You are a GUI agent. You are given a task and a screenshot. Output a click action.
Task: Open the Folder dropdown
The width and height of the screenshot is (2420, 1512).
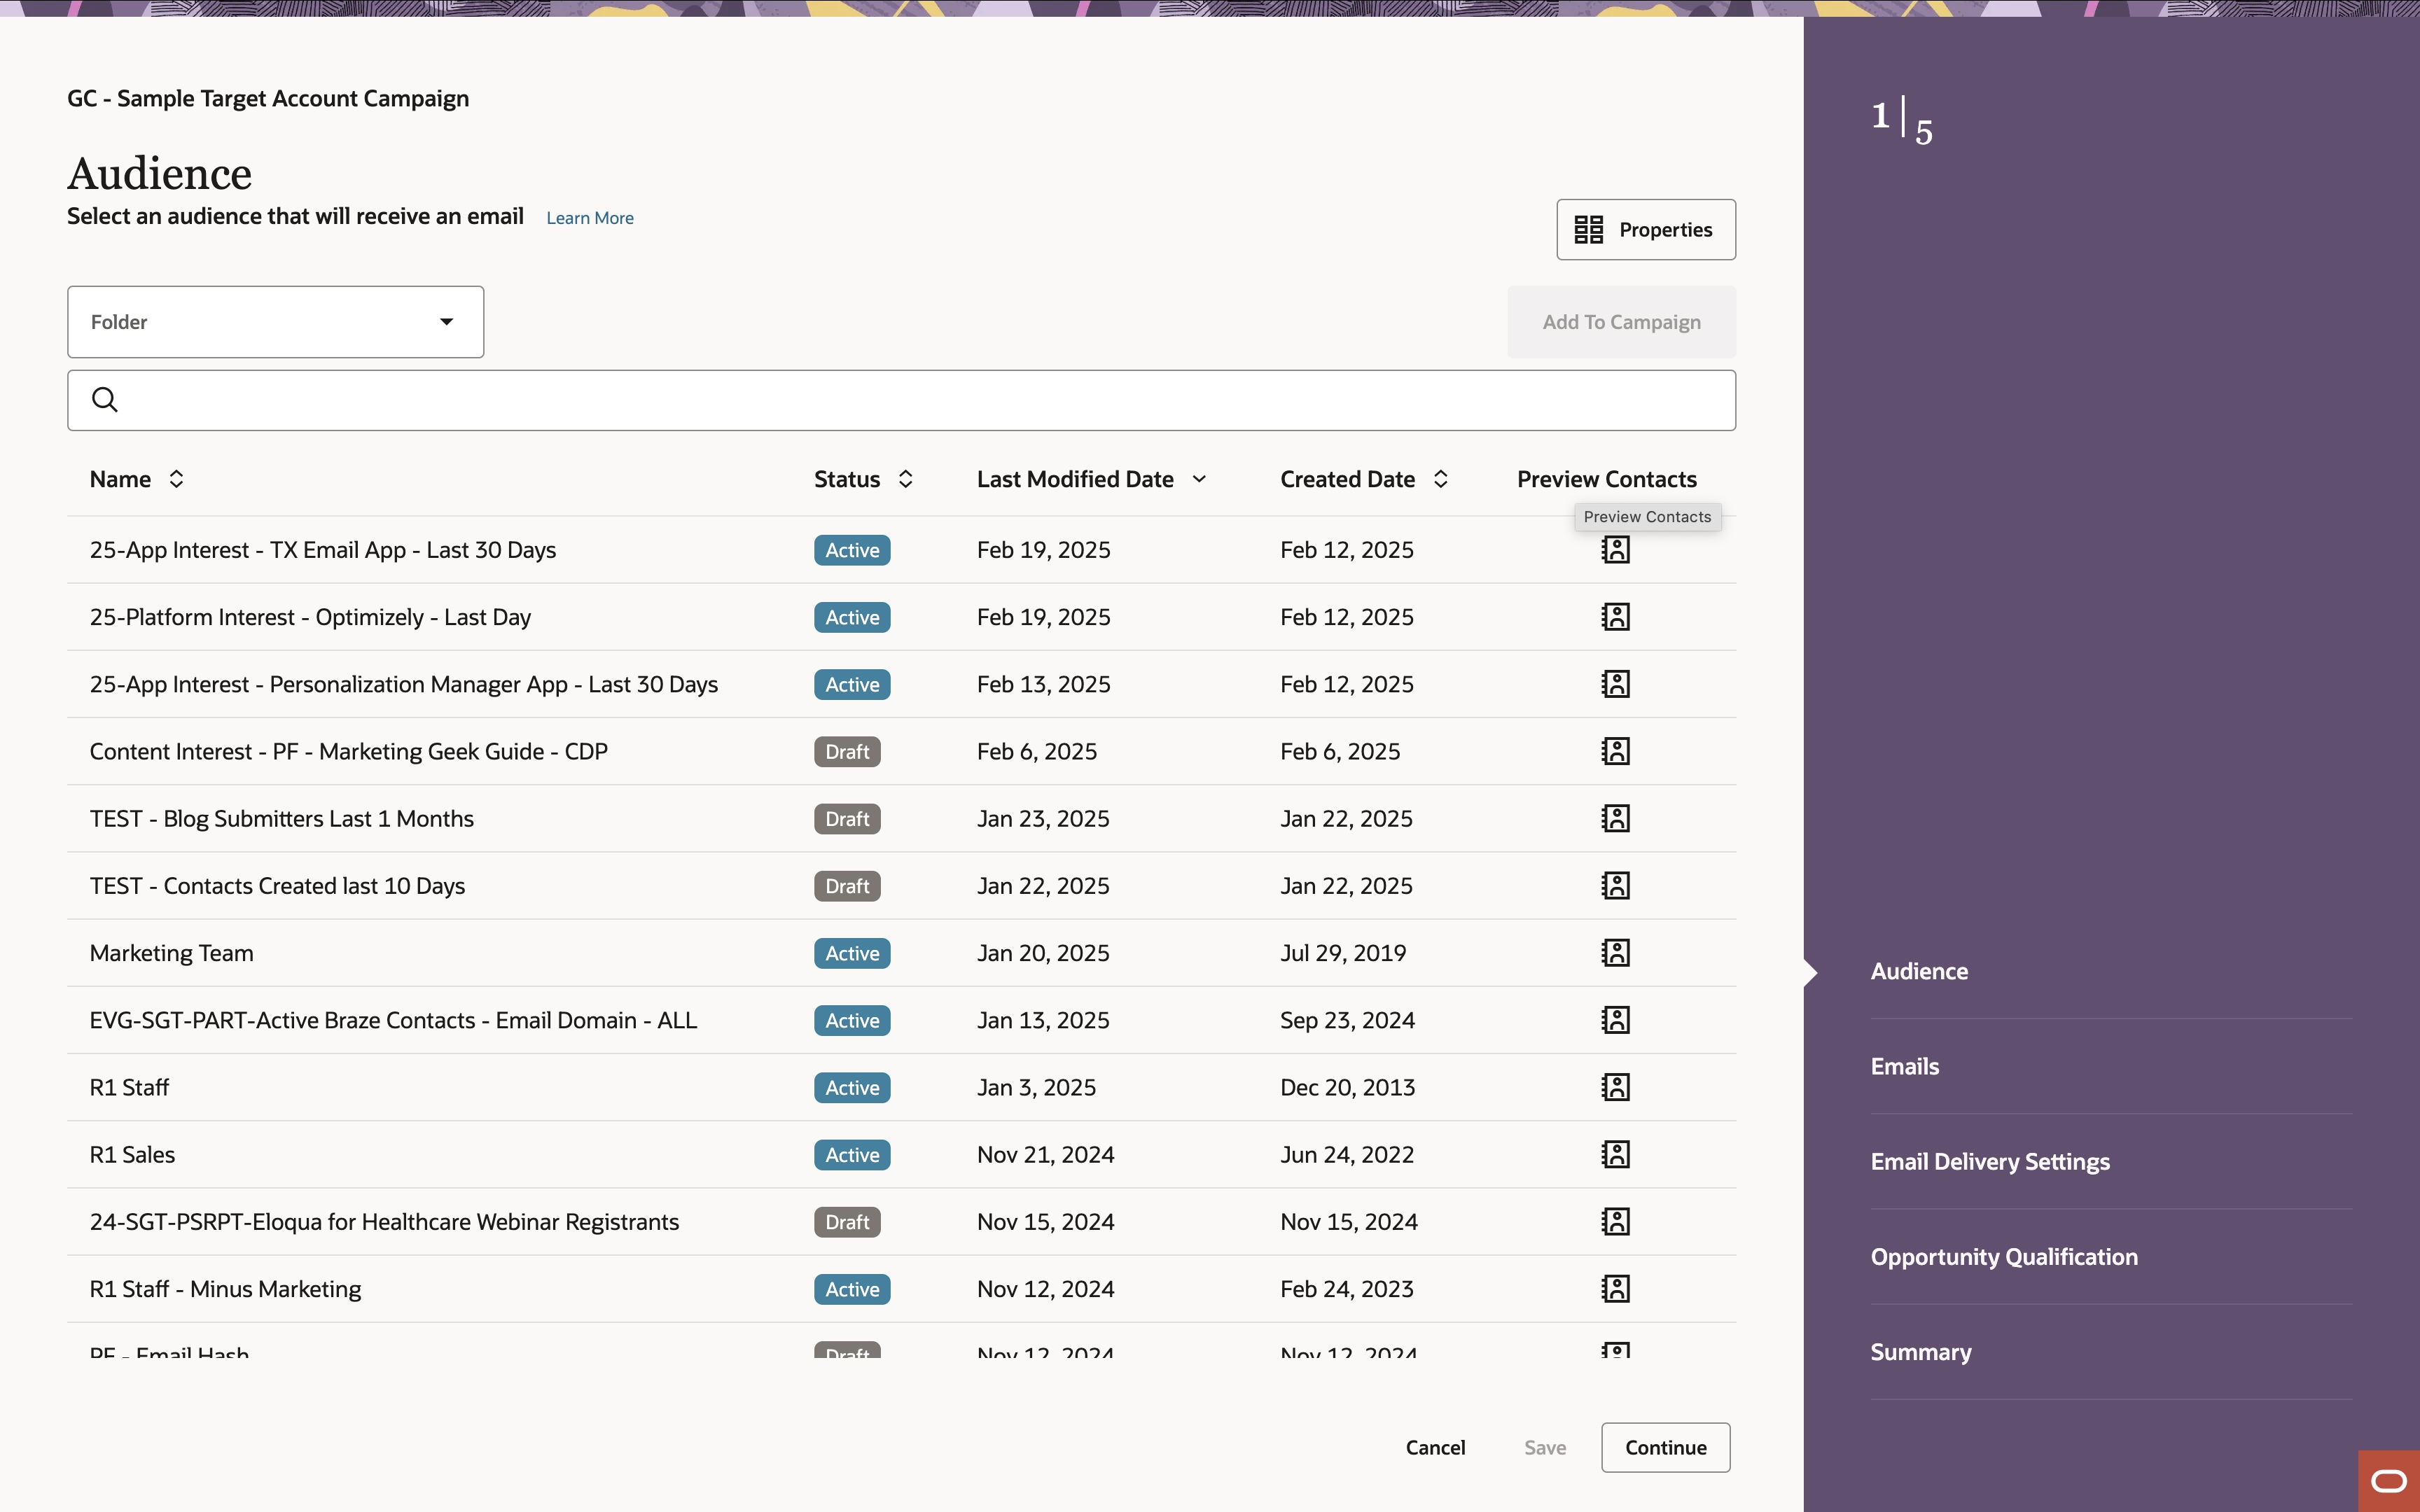[446, 321]
